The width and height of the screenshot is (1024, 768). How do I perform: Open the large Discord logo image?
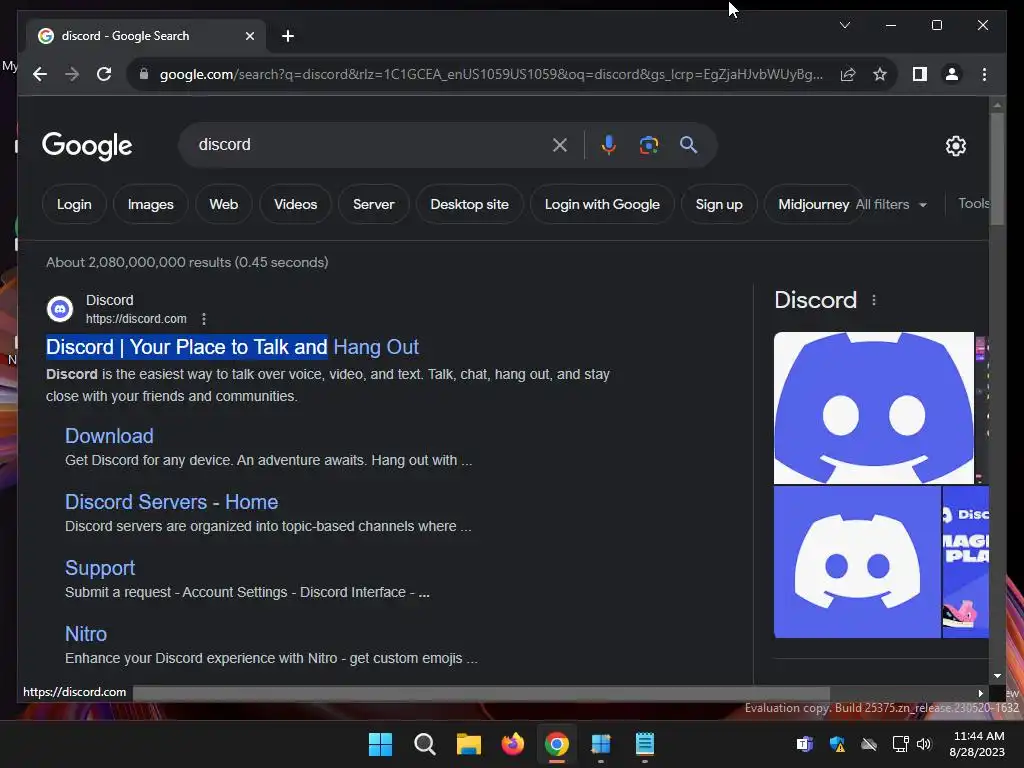pos(874,408)
